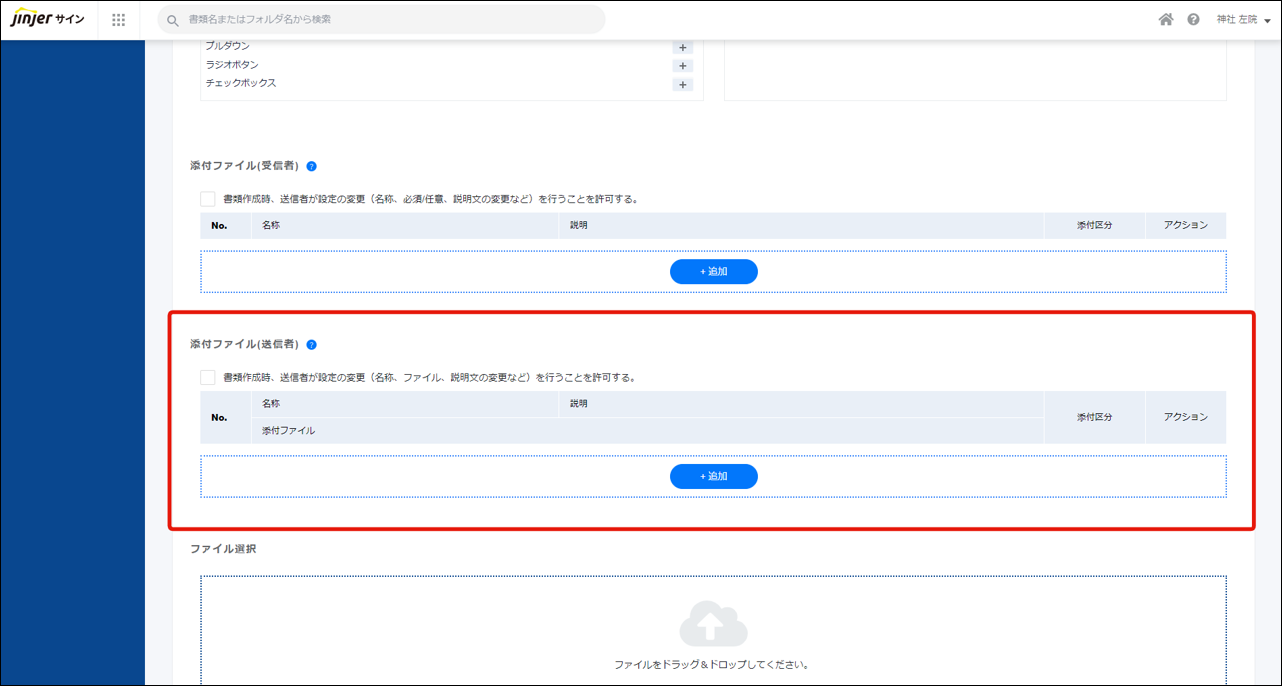Click the cloud upload icon

pyautogui.click(x=713, y=626)
